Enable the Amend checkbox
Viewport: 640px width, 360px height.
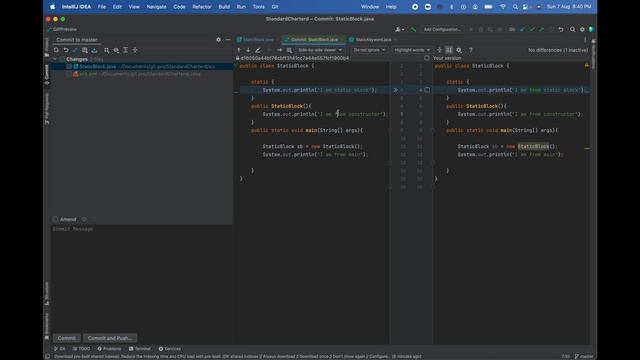coord(55,219)
